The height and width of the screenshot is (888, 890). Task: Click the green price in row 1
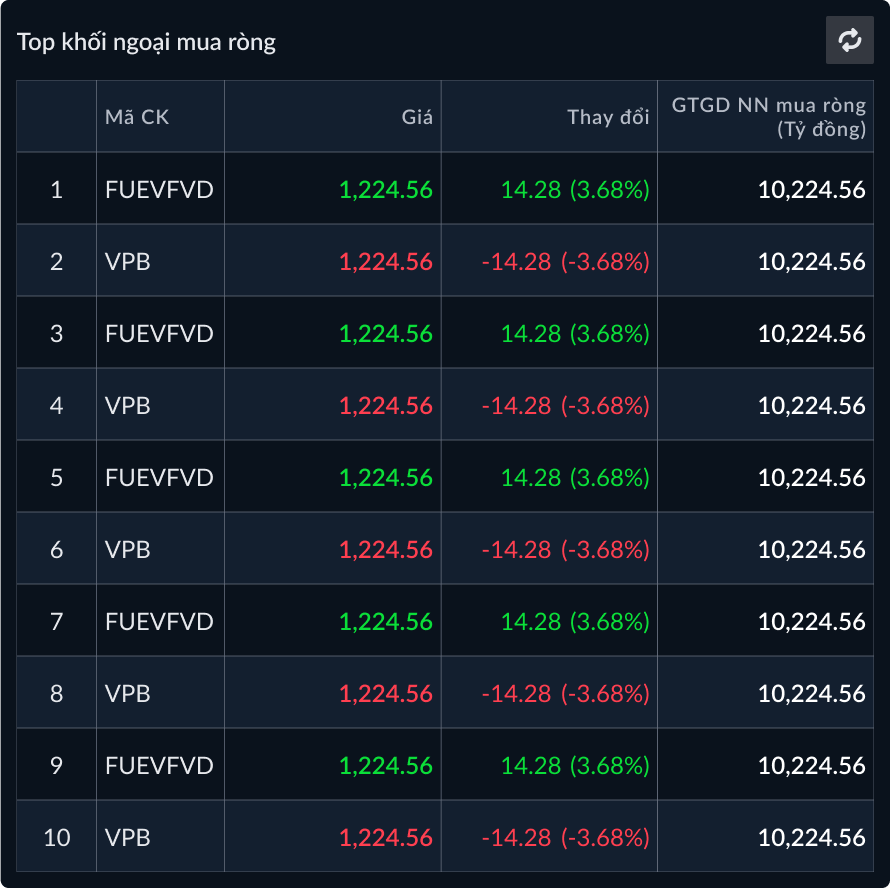pyautogui.click(x=386, y=189)
